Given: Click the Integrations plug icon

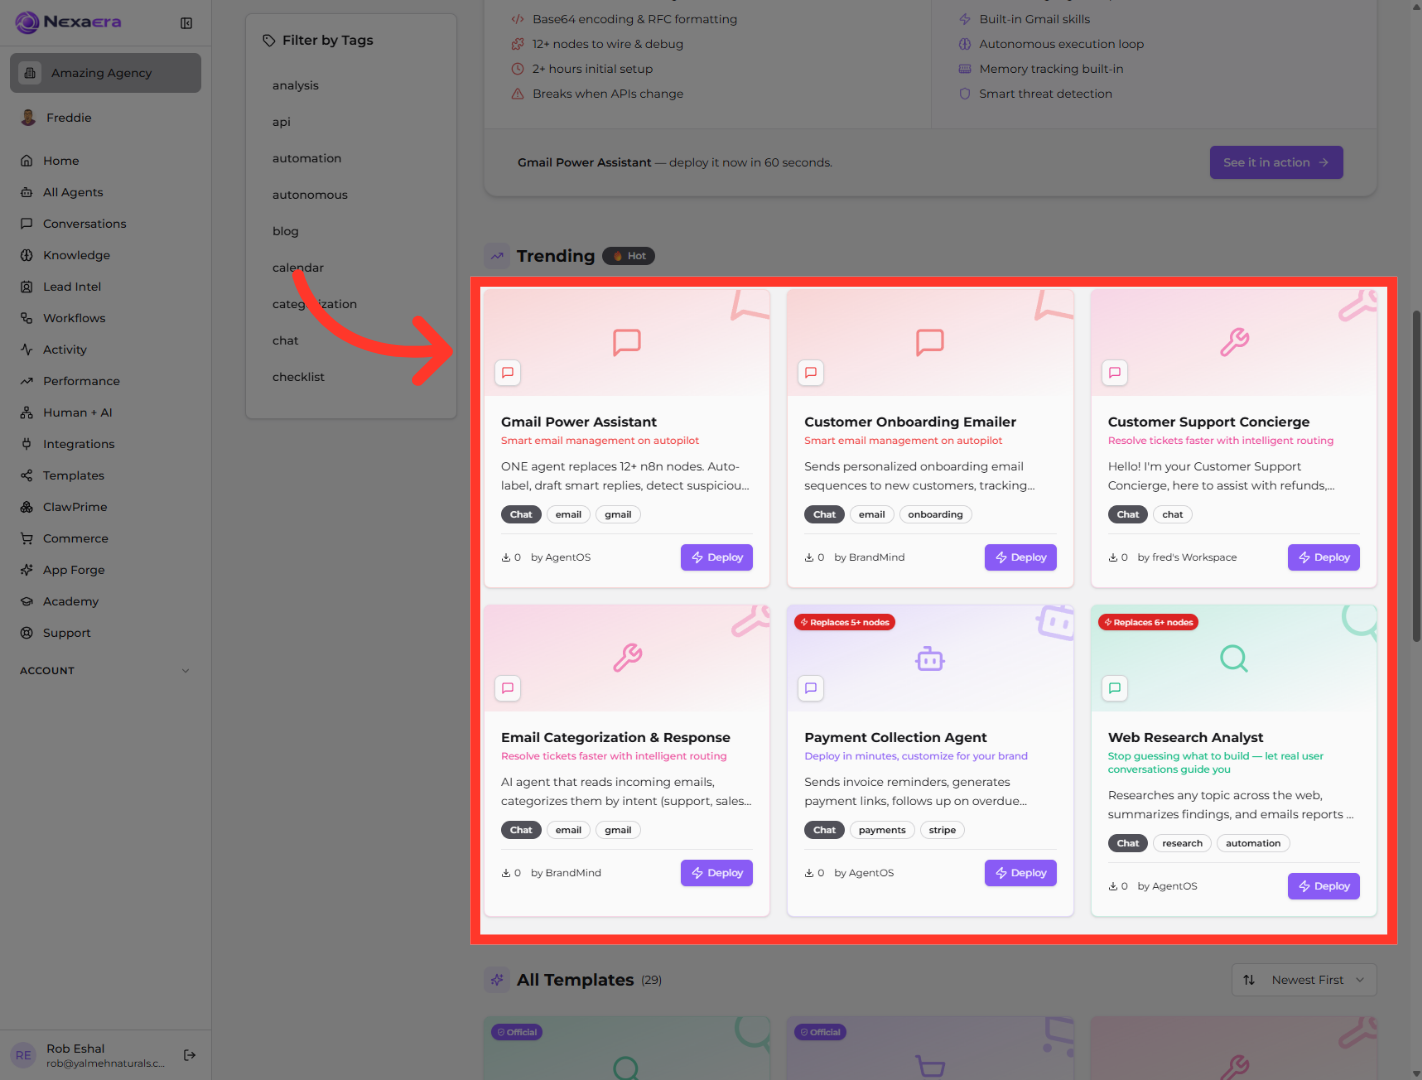Looking at the screenshot, I should 27,444.
